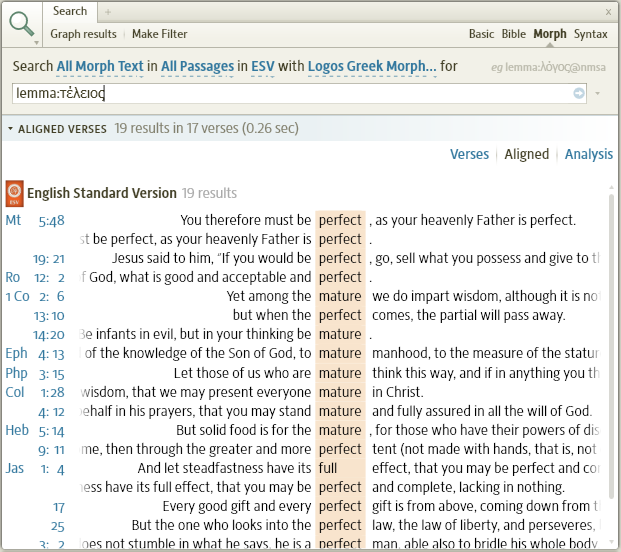Click '19 results in 17 verses' summary
The image size is (621, 552).
[x=206, y=128]
